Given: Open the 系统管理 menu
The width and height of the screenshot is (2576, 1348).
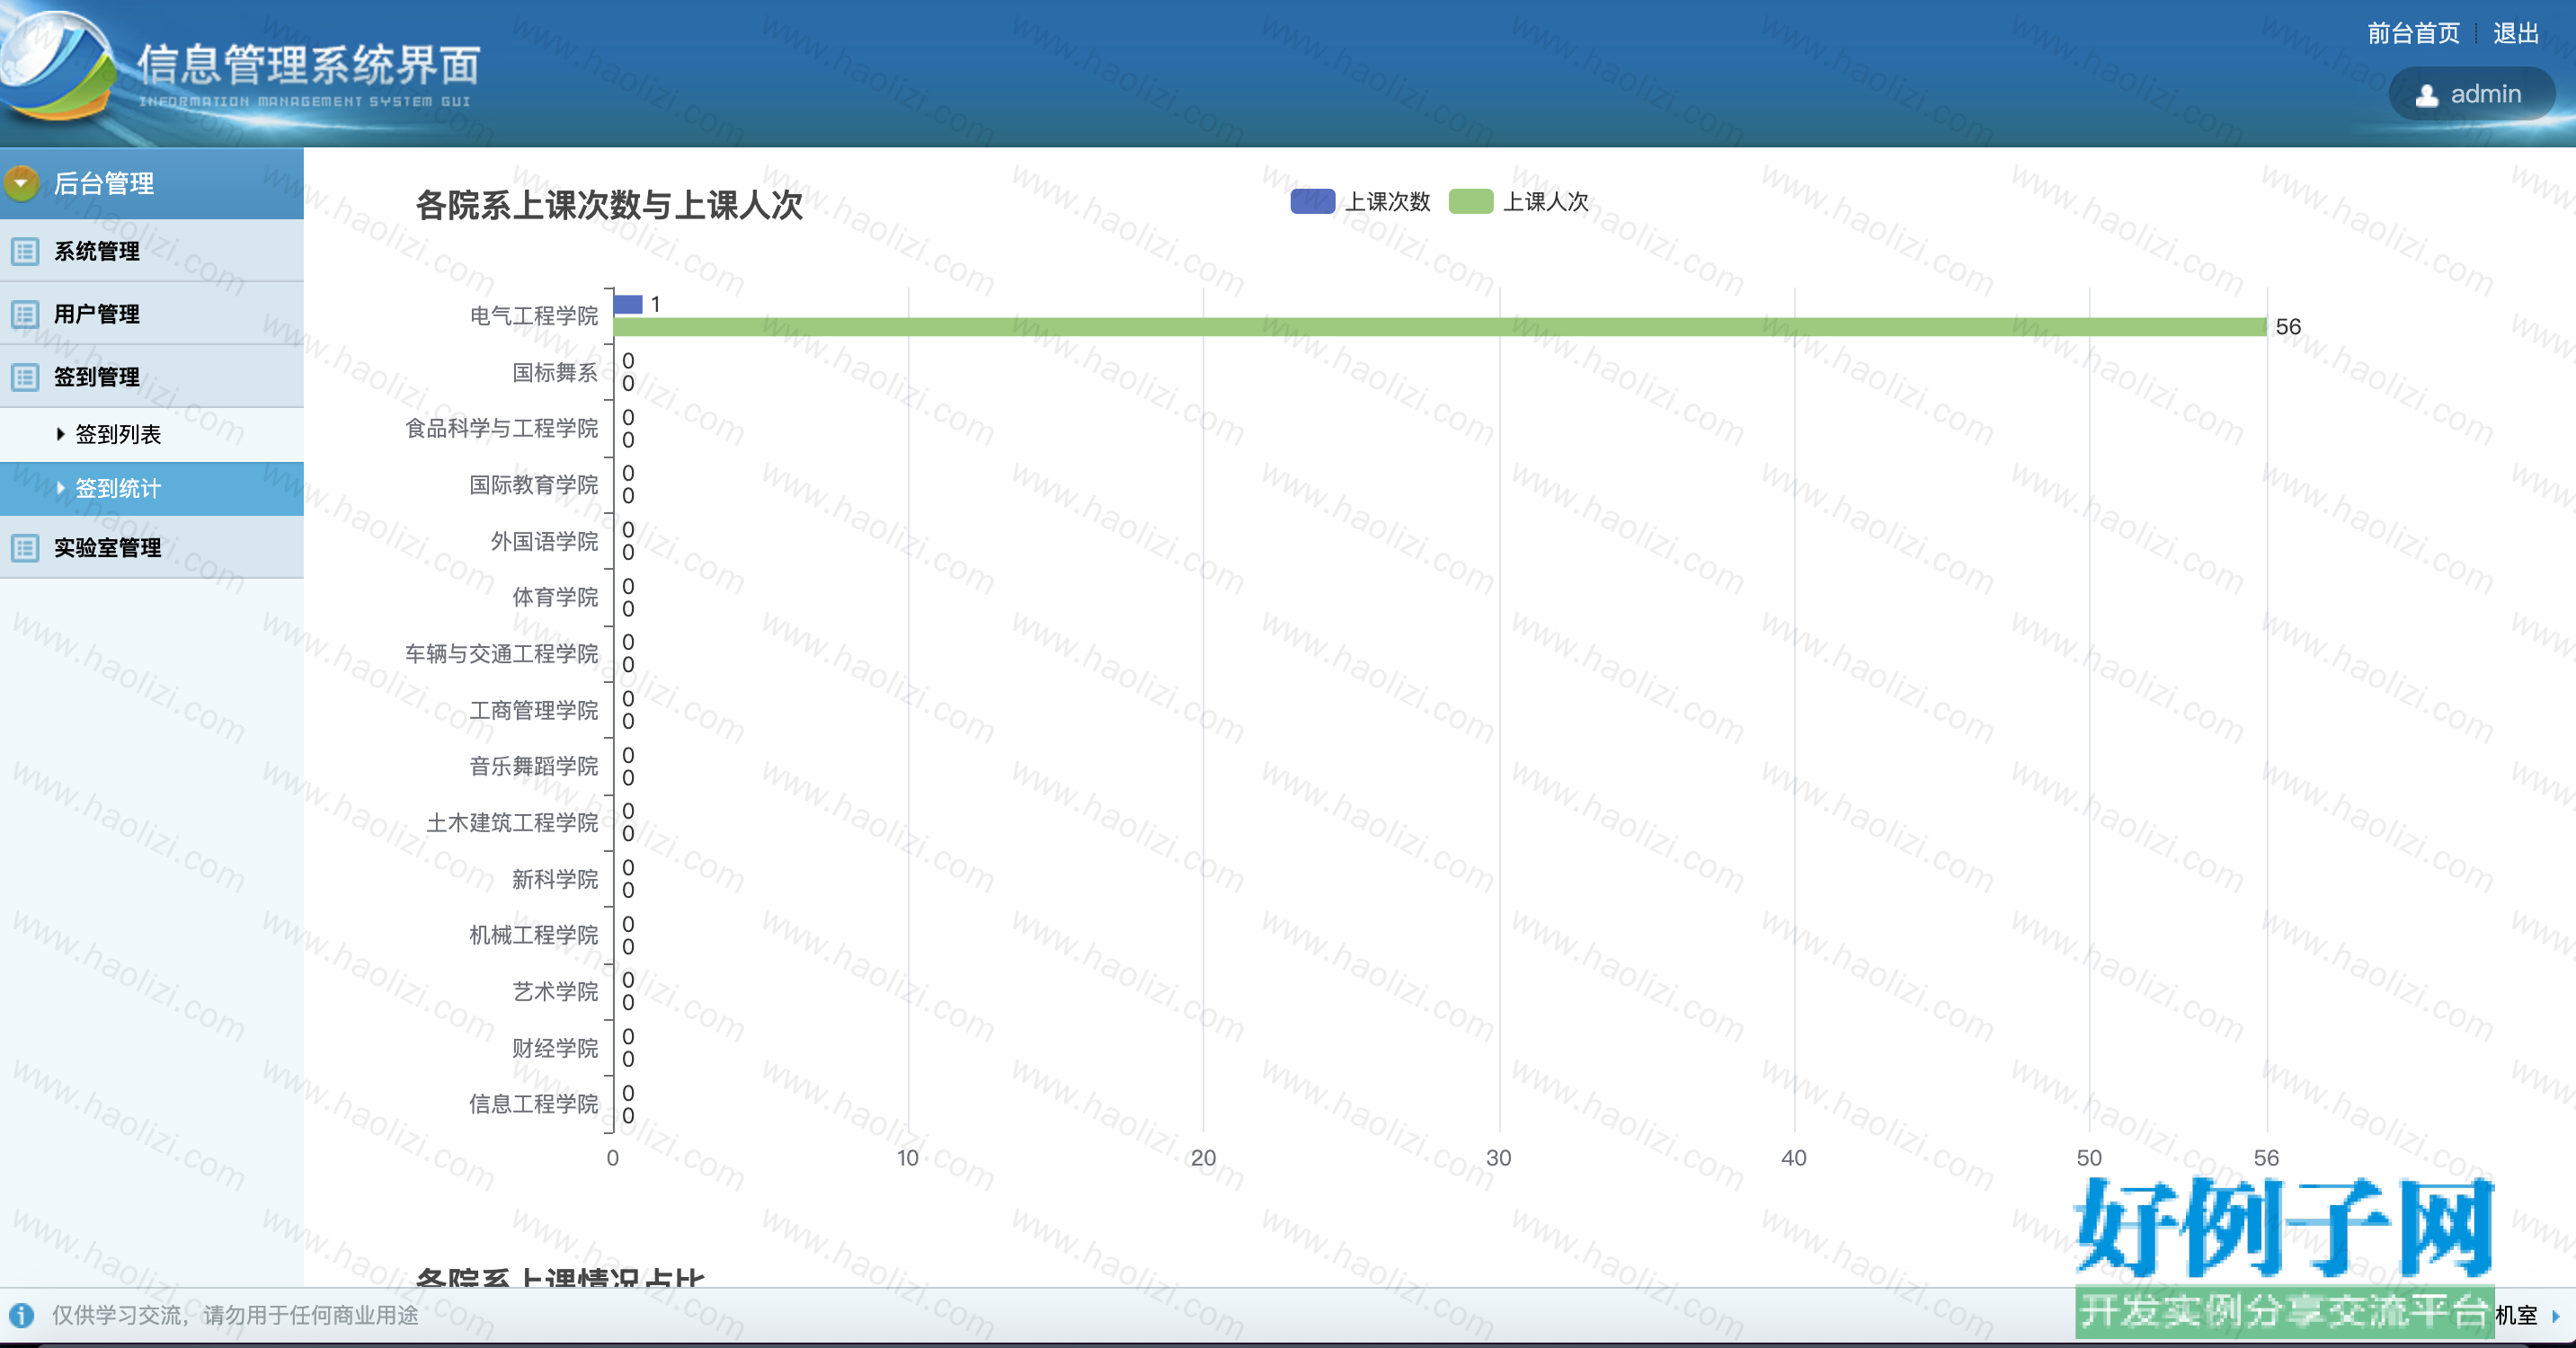Looking at the screenshot, I should coord(152,251).
